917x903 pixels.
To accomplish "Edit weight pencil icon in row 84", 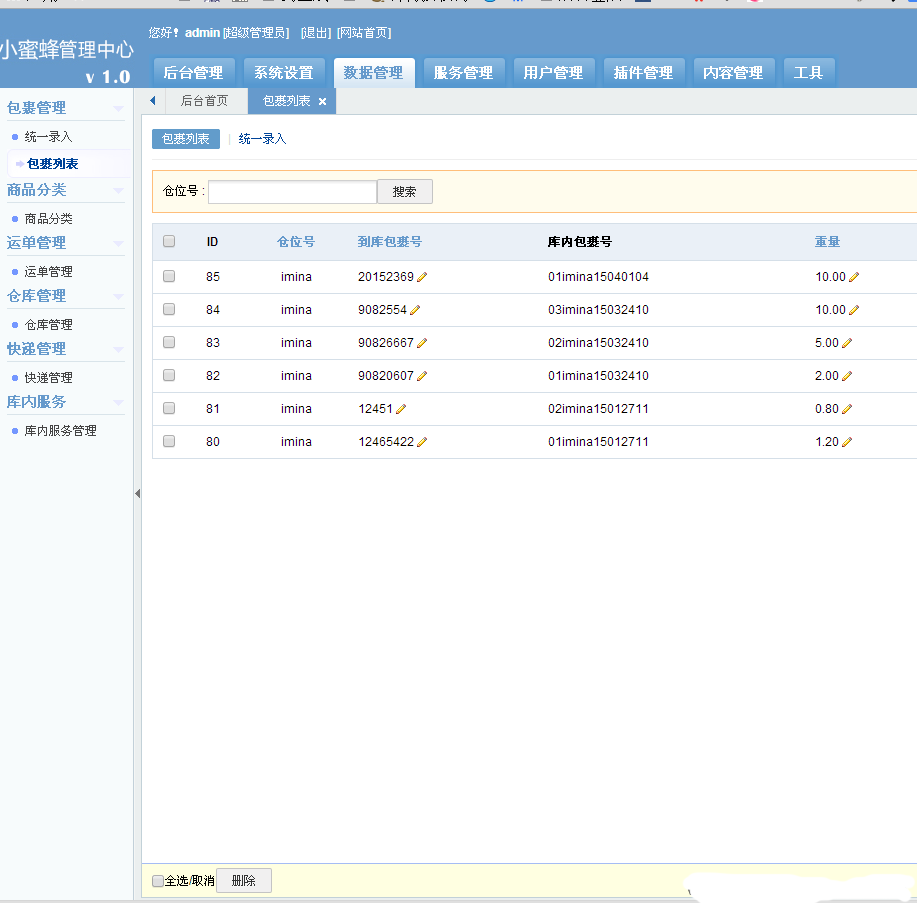I will tap(854, 310).
